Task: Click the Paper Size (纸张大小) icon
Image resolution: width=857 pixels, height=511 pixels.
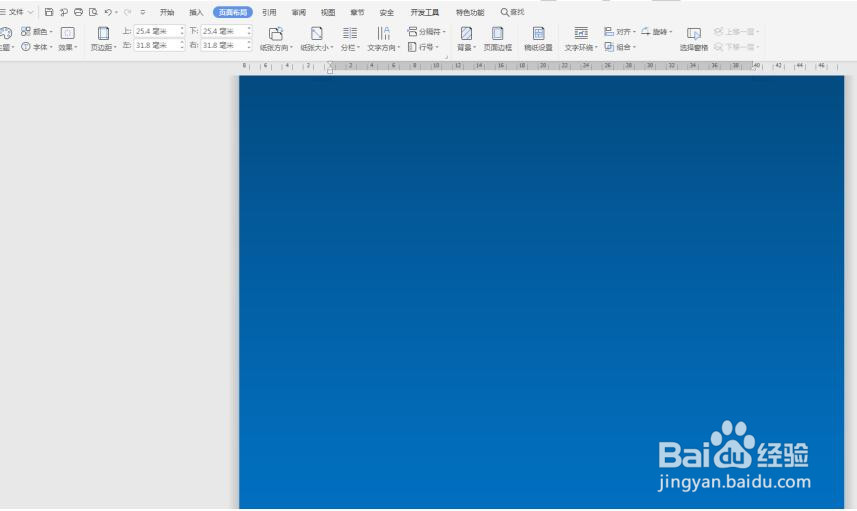Action: 316,33
